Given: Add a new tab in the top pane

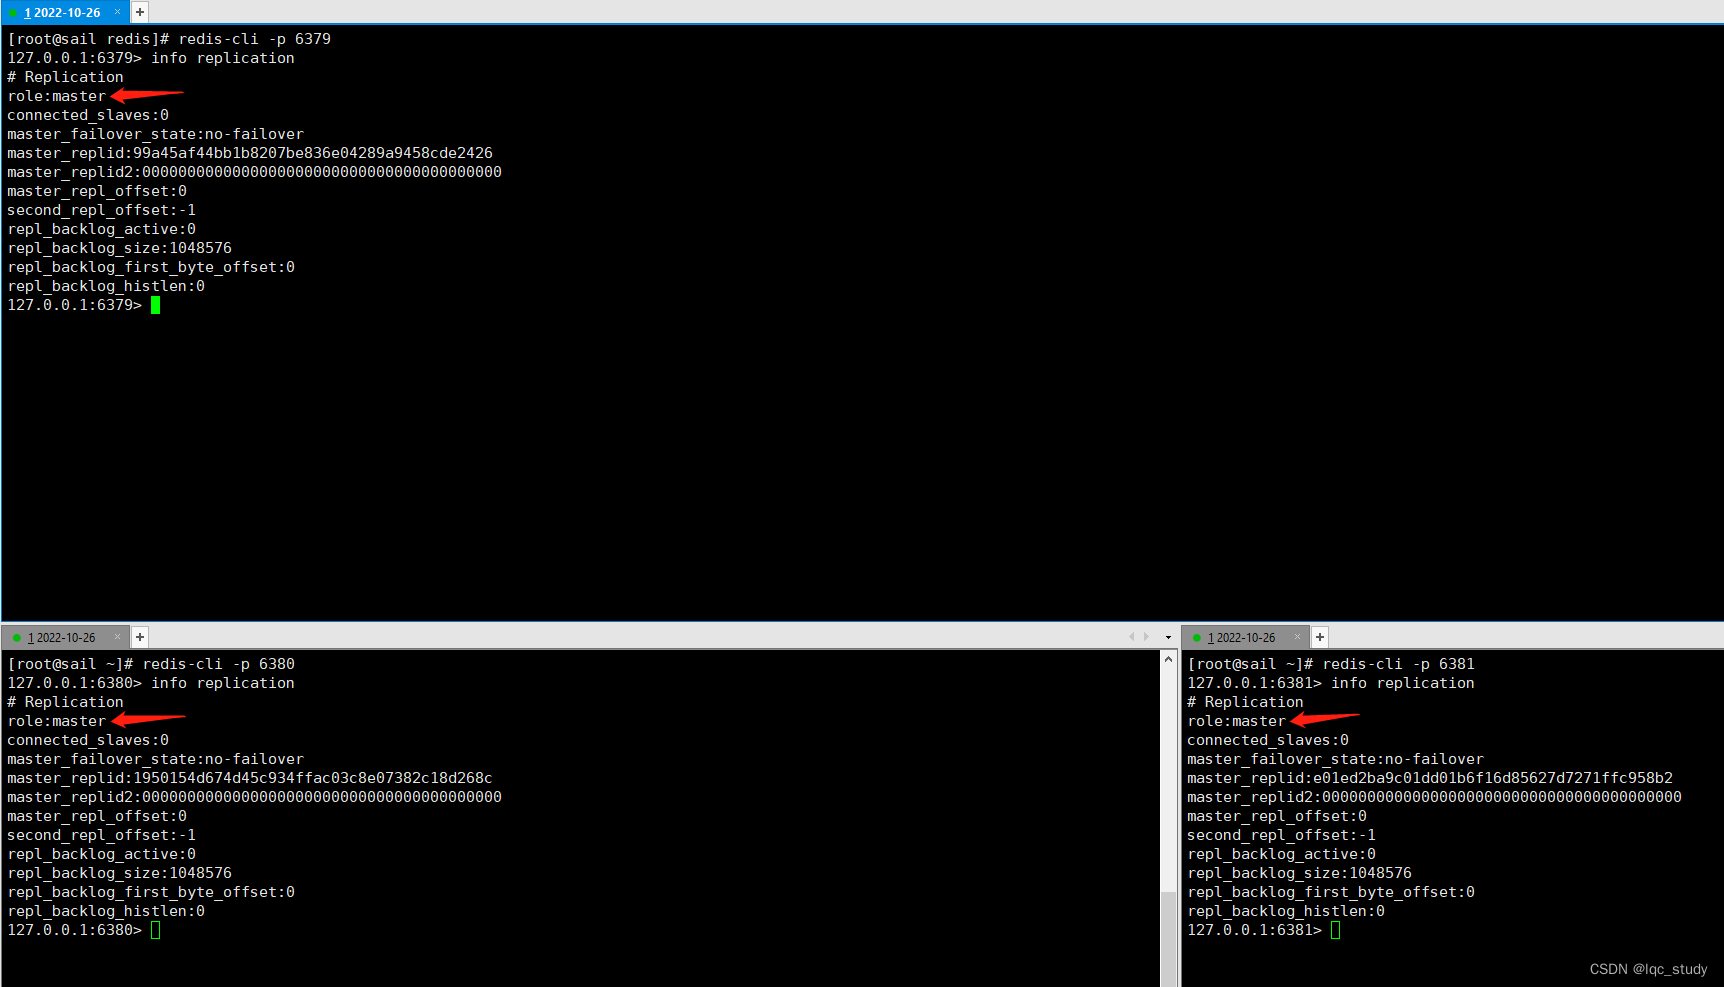Looking at the screenshot, I should tap(140, 12).
